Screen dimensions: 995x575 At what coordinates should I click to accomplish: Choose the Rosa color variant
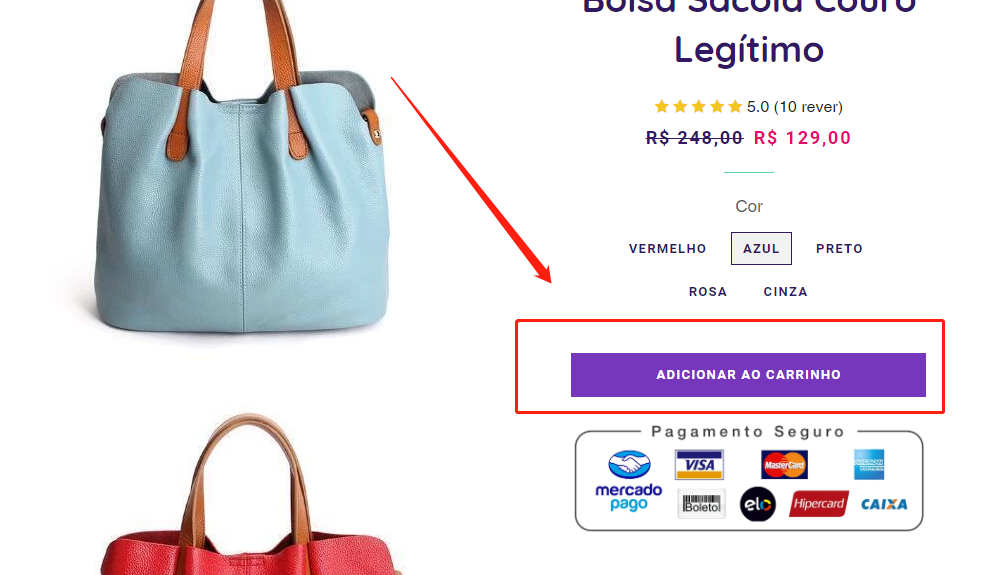click(x=708, y=292)
